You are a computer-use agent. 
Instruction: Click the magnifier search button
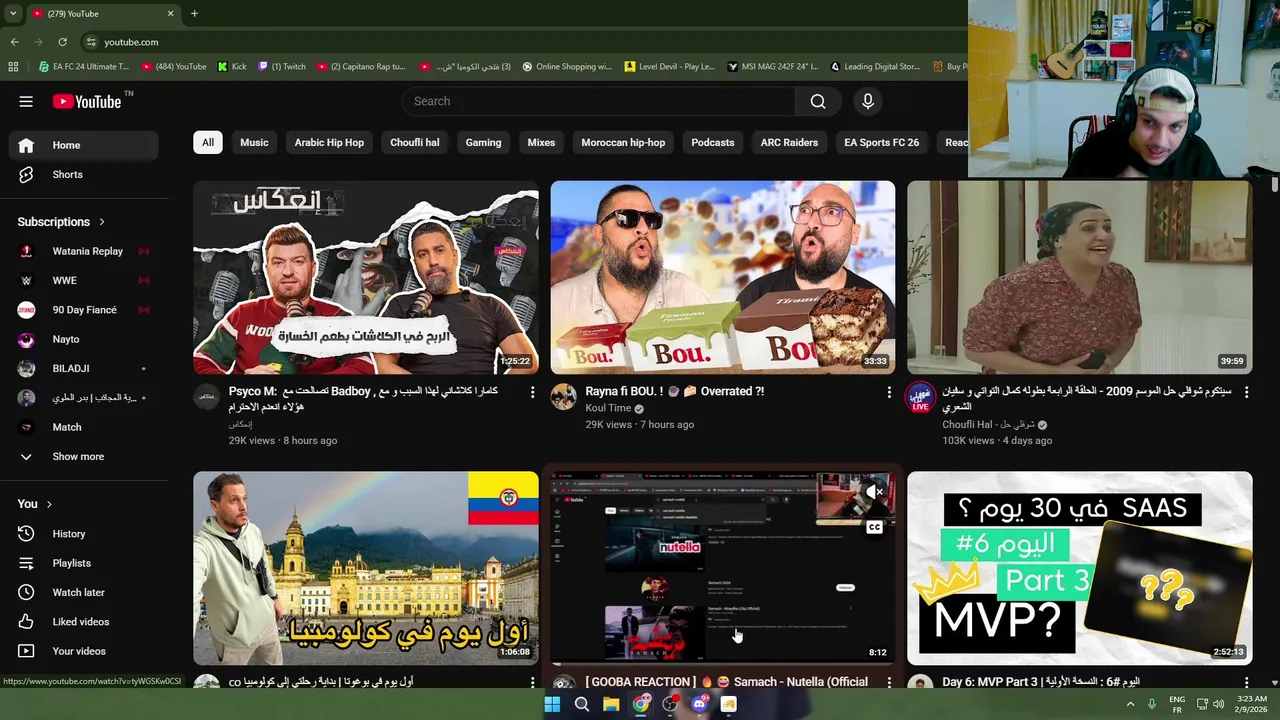coord(818,101)
